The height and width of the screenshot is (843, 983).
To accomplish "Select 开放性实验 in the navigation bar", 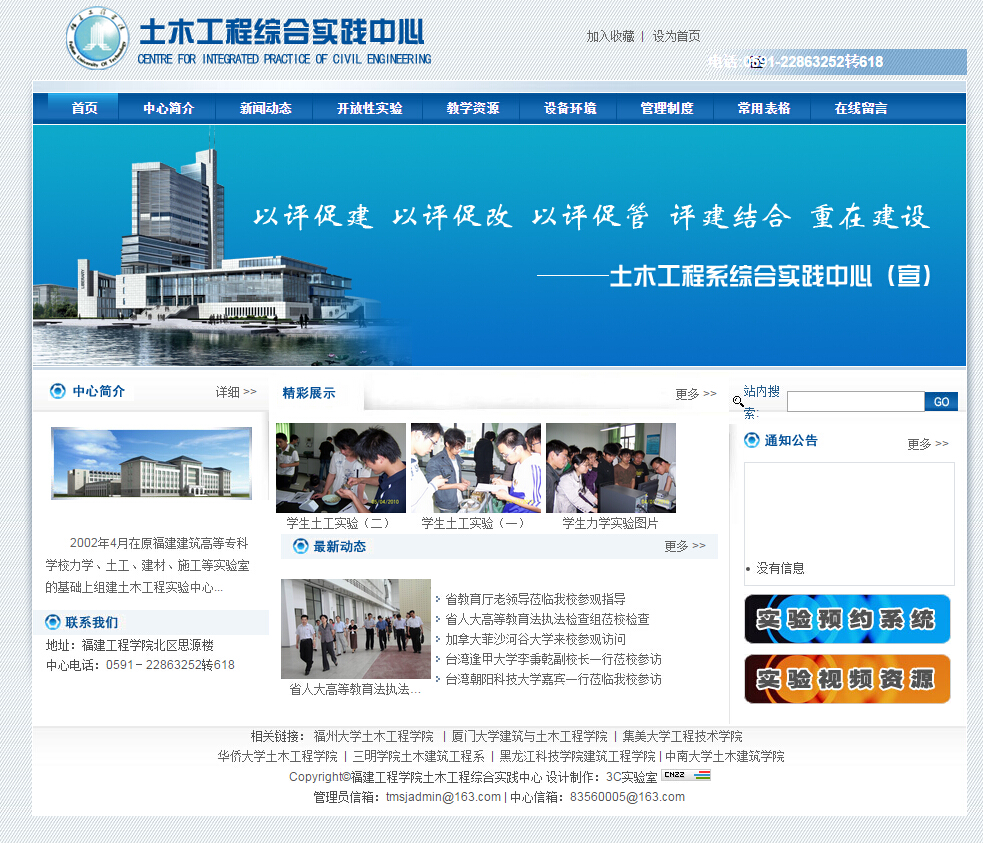I will 369,108.
